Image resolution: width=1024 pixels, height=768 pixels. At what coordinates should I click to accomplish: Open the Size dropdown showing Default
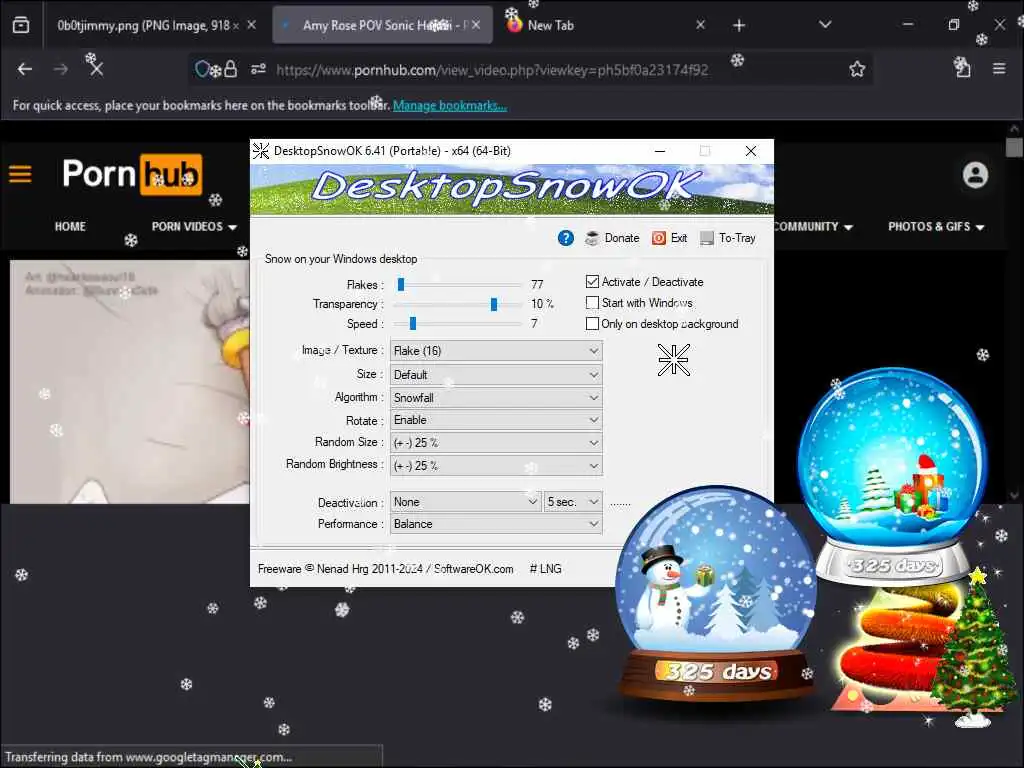click(x=496, y=375)
